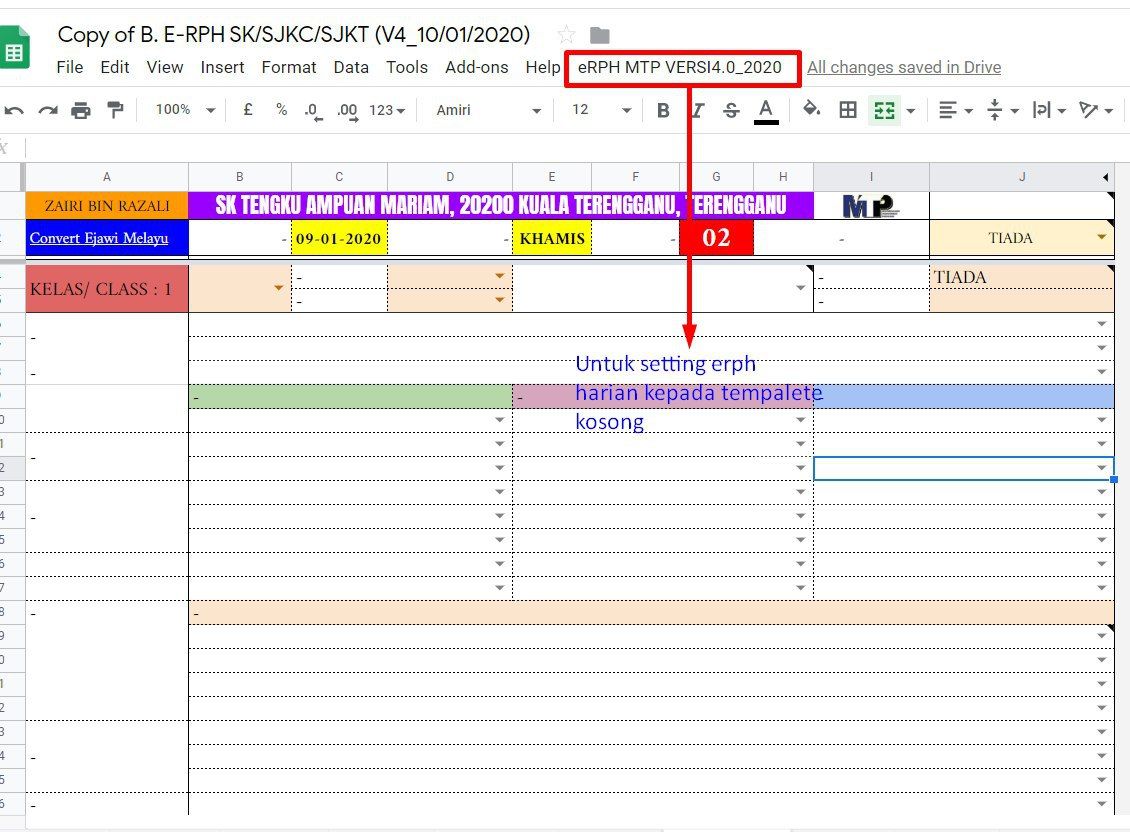This screenshot has height=832, width=1130.
Task: Select the SK TENGKU AMPUAN MARIAM header cell
Action: pos(501,205)
